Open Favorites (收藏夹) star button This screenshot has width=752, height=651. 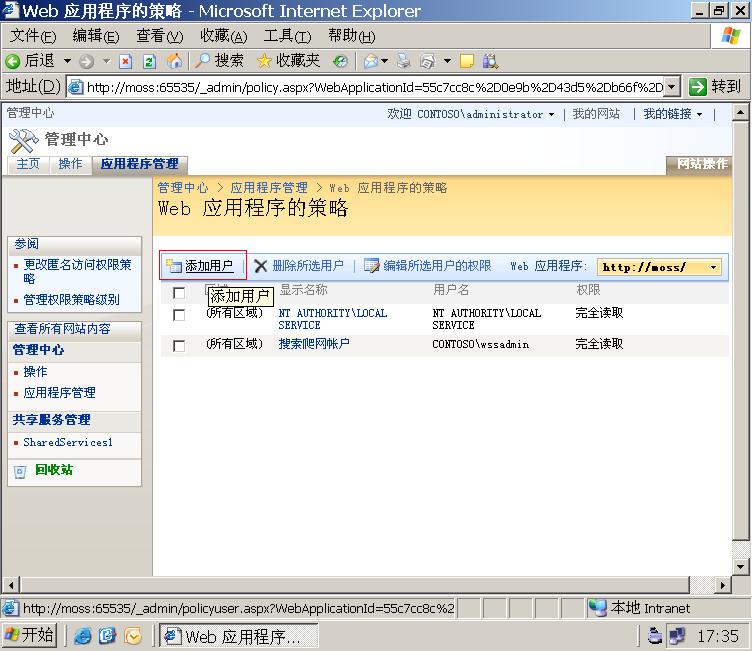[288, 61]
